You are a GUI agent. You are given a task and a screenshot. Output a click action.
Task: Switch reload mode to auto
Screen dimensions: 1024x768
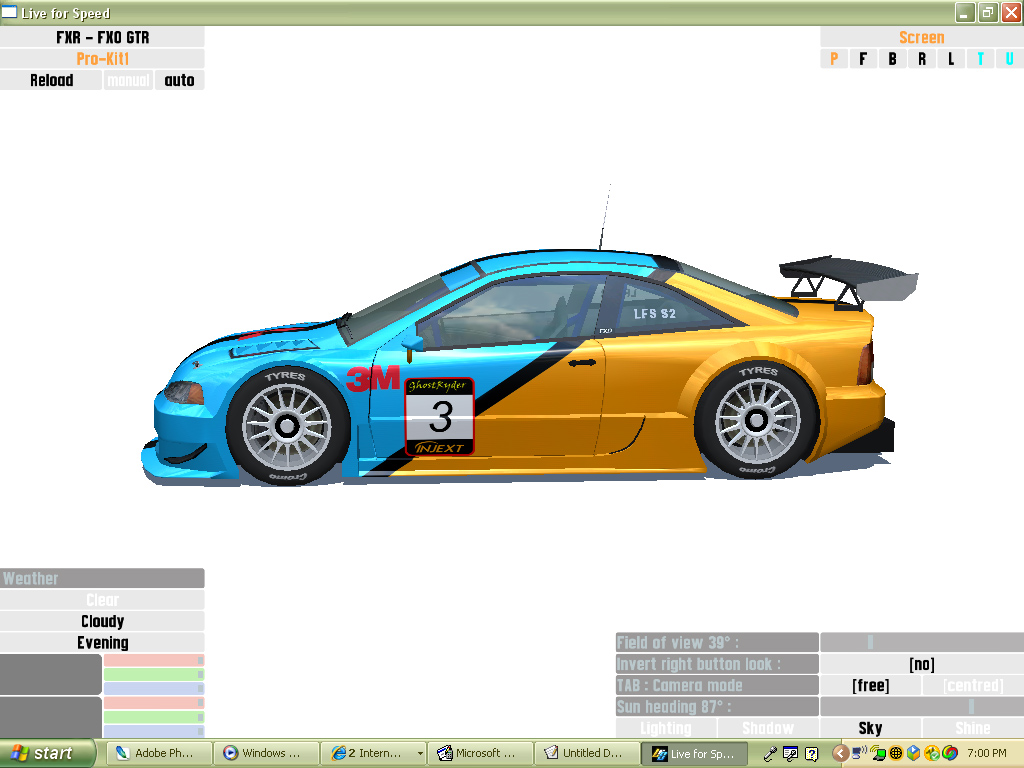click(180, 80)
